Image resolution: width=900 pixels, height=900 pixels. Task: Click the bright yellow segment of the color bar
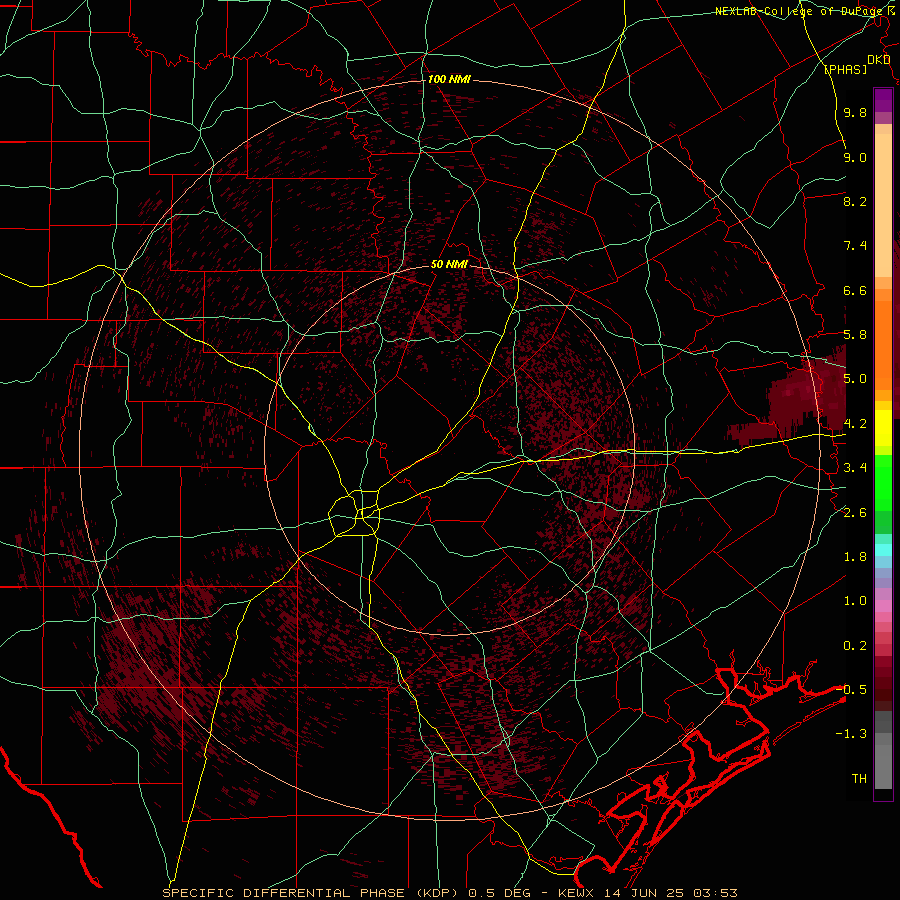[883, 428]
